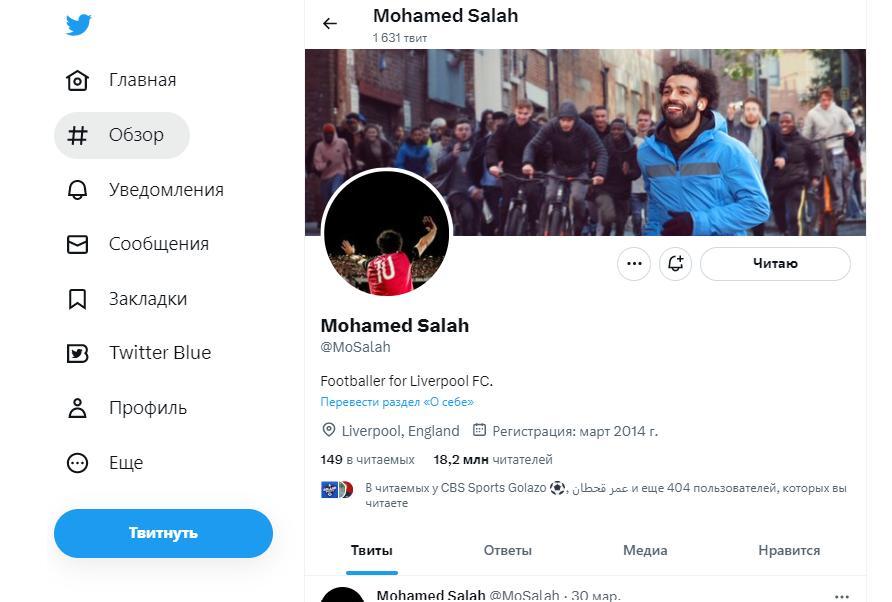The image size is (892, 602).
Task: Open the three-dot profile options menu
Action: tap(634, 263)
